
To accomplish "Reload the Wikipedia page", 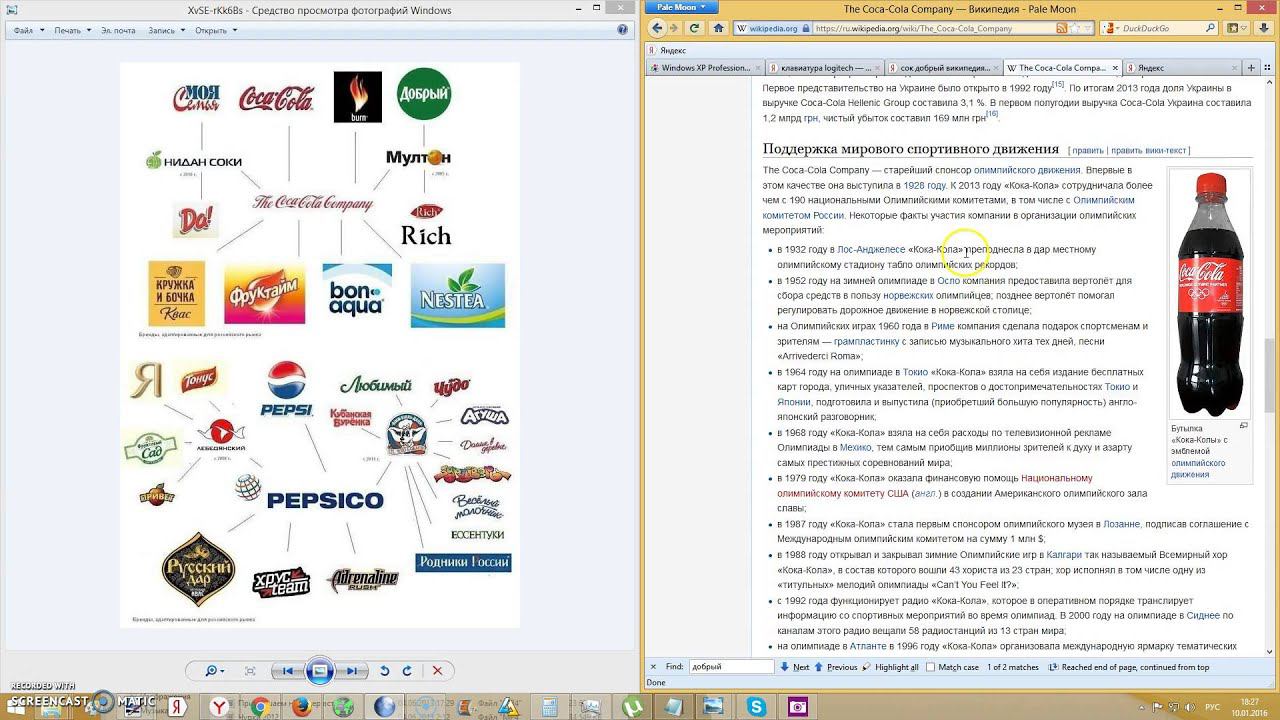I will click(x=696, y=28).
